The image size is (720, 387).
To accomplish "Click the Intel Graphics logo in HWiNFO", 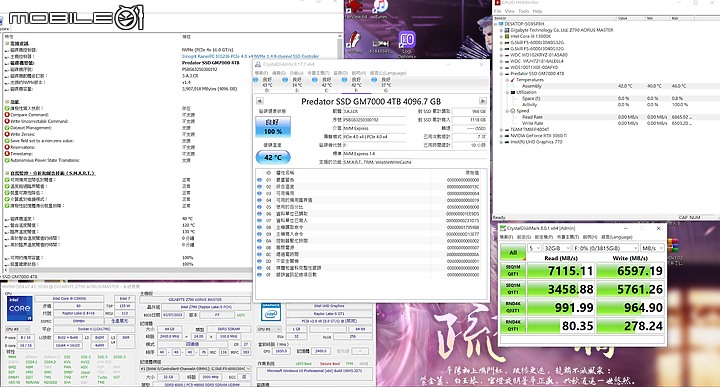I will (271, 311).
